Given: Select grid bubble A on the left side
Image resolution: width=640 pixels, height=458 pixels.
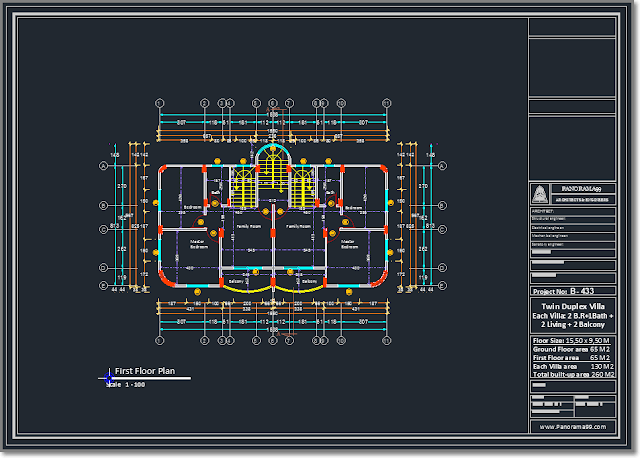Looking at the screenshot, I should 103,166.
